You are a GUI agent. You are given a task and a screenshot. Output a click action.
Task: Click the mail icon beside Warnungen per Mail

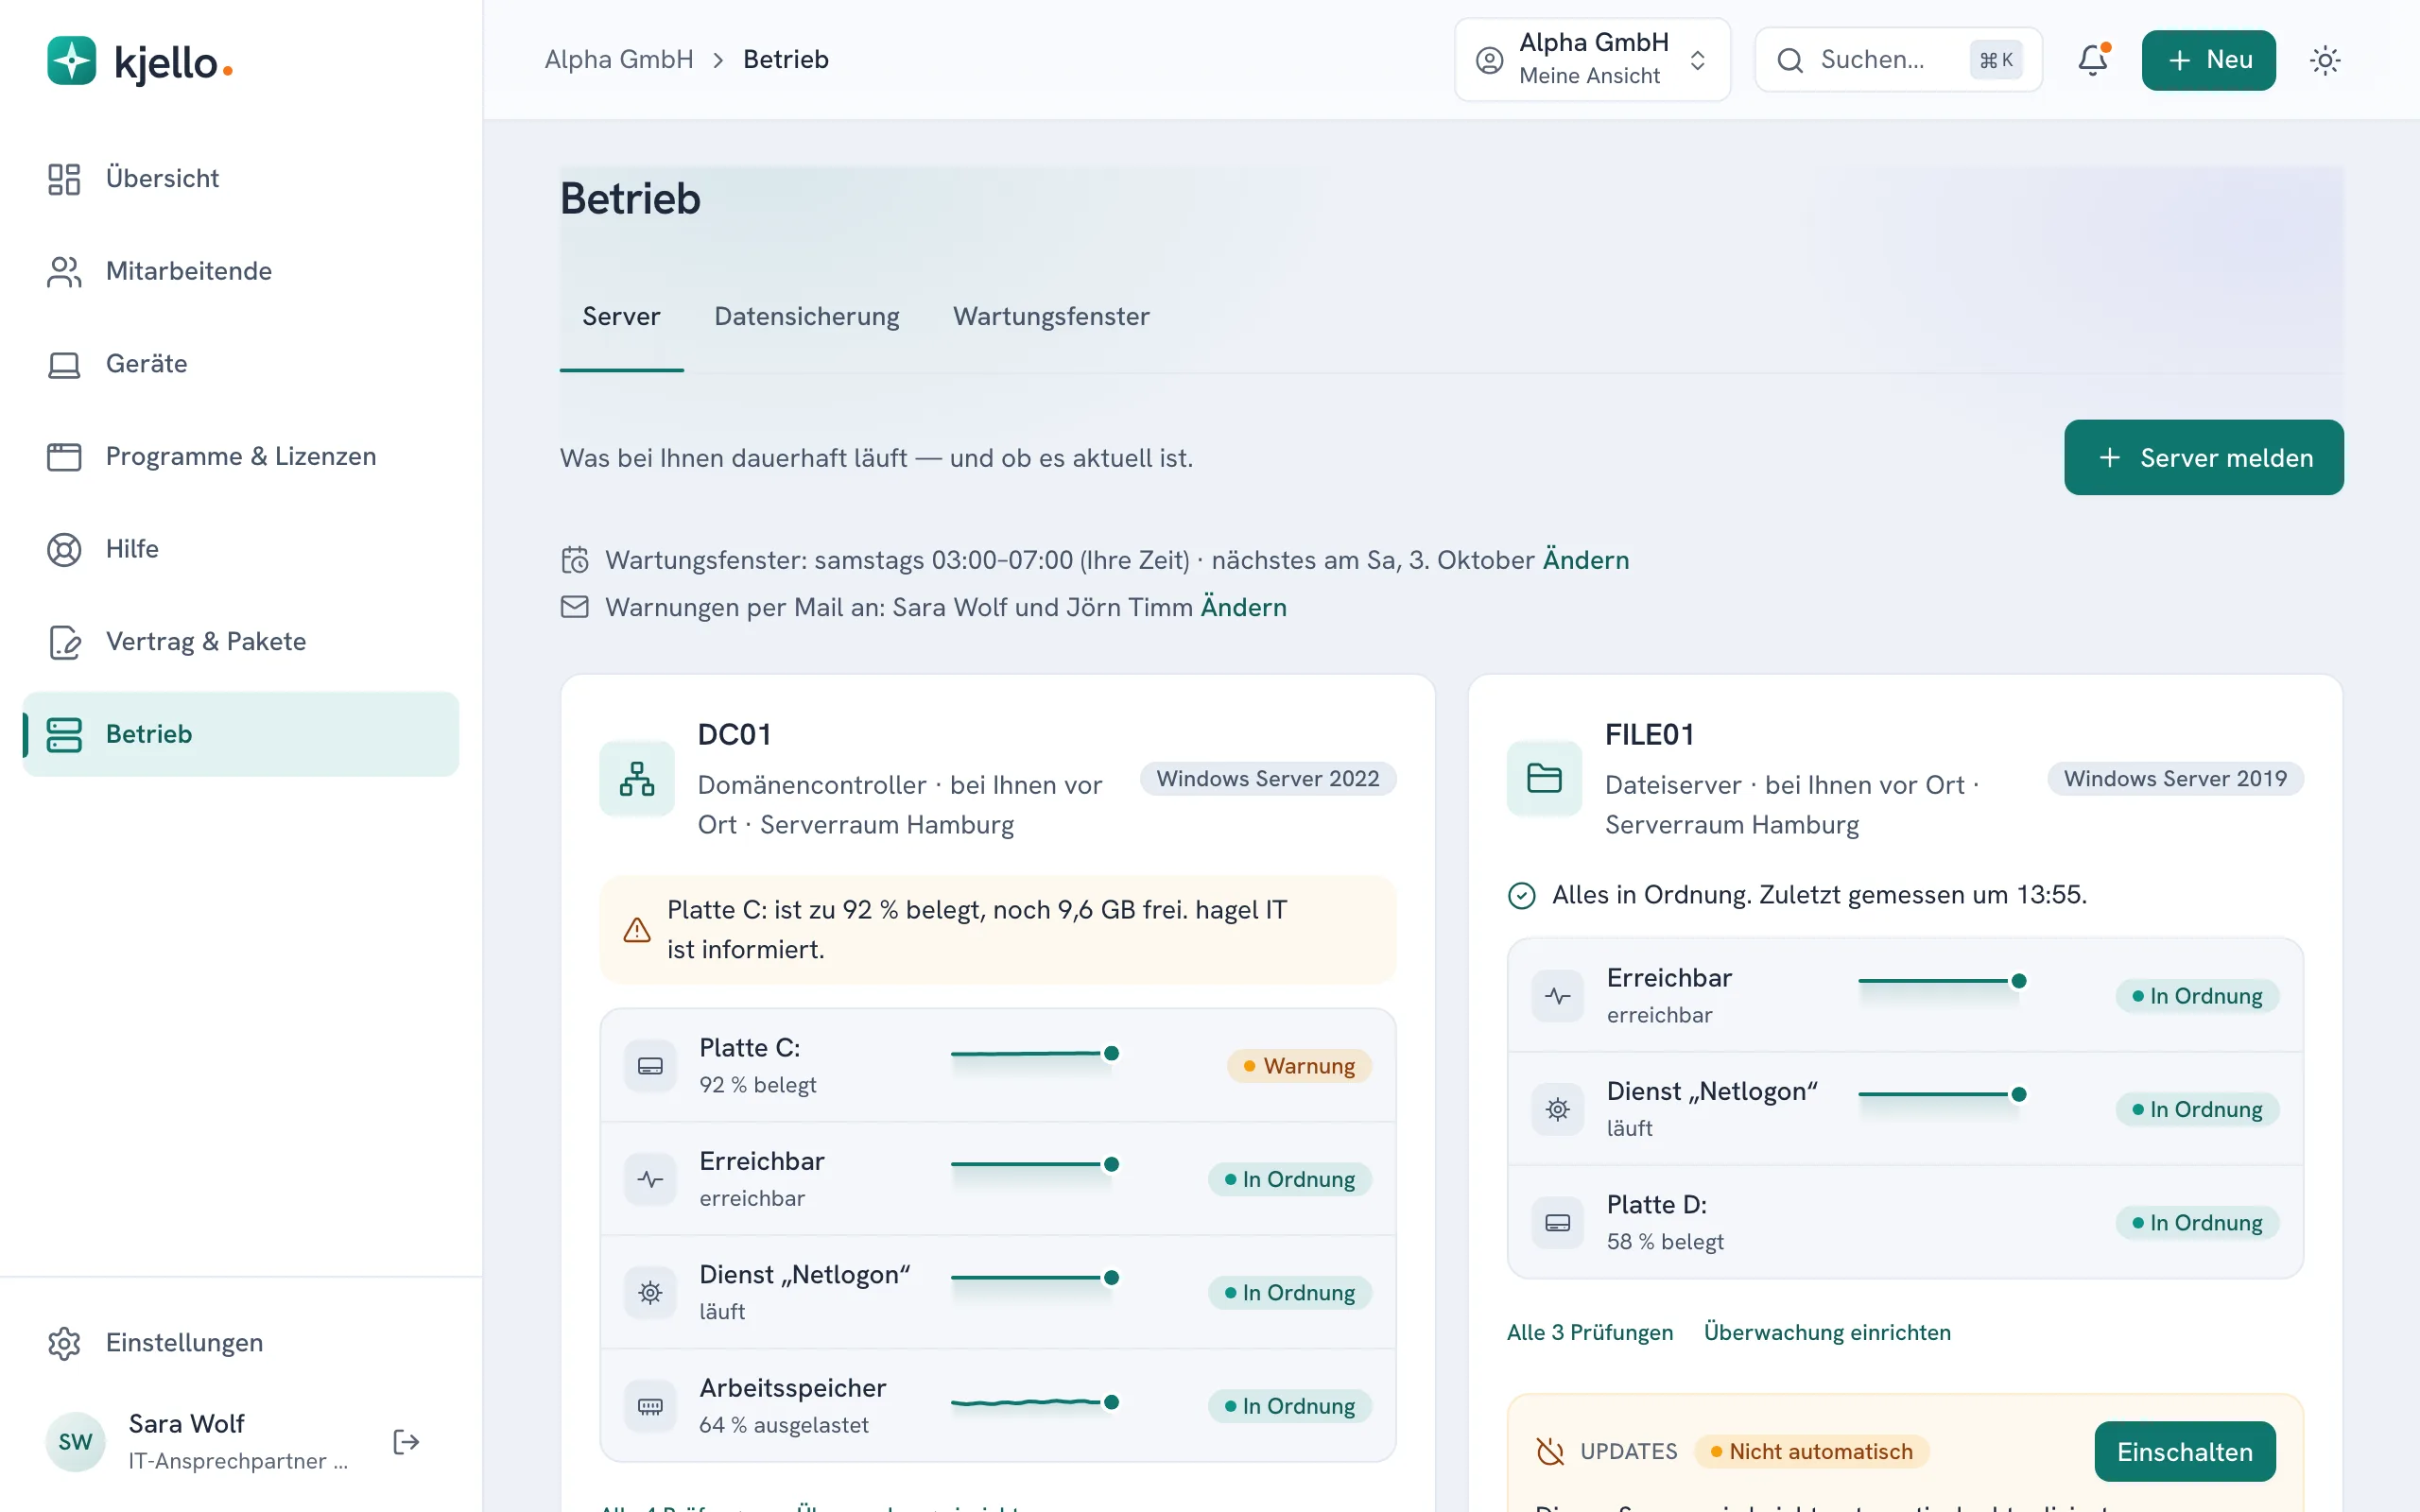click(575, 607)
